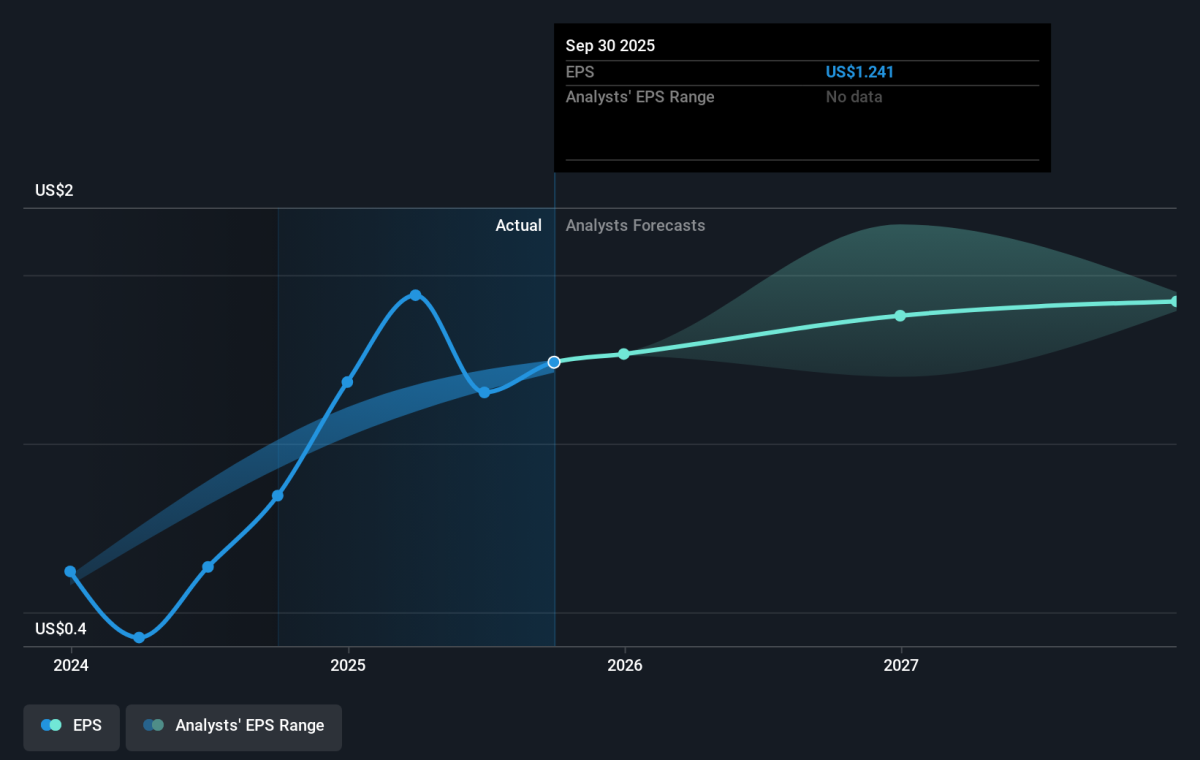Image resolution: width=1200 pixels, height=760 pixels.
Task: Click the two-dot icon beside EPS legend text
Action: 52,726
